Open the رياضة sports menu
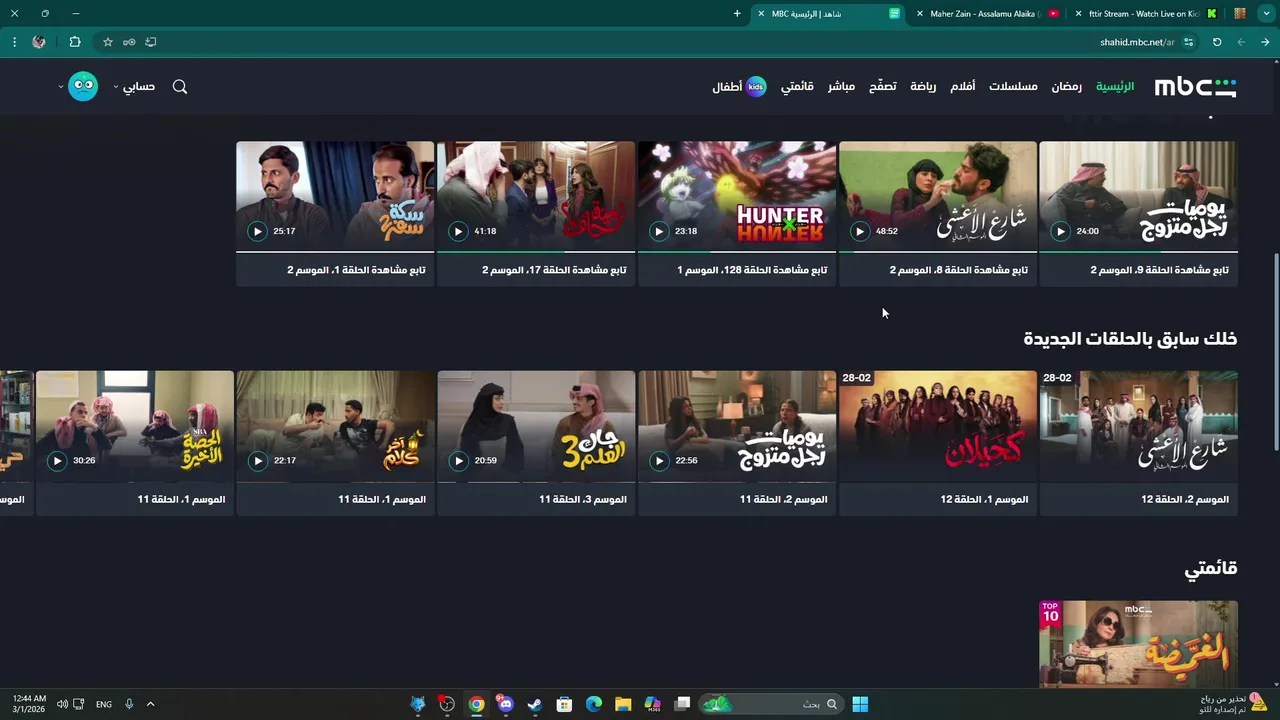This screenshot has height=720, width=1280. [x=923, y=87]
